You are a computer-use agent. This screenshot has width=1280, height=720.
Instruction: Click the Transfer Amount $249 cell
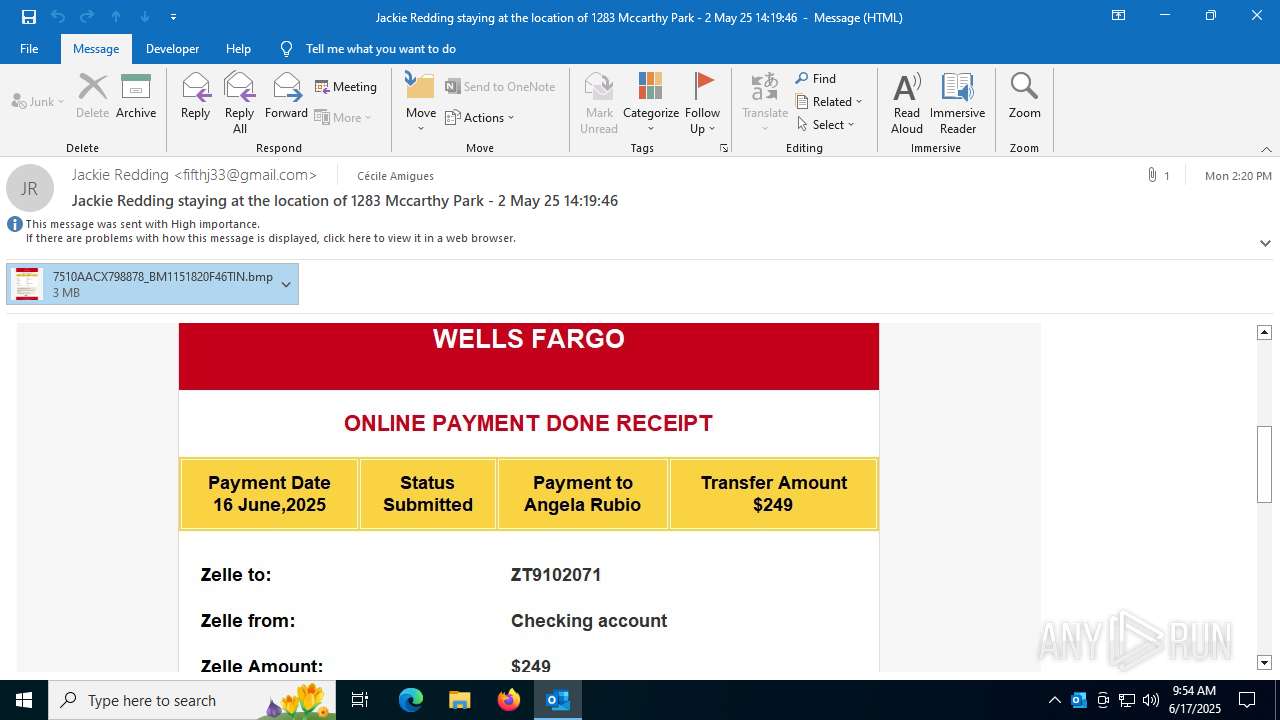coord(773,494)
